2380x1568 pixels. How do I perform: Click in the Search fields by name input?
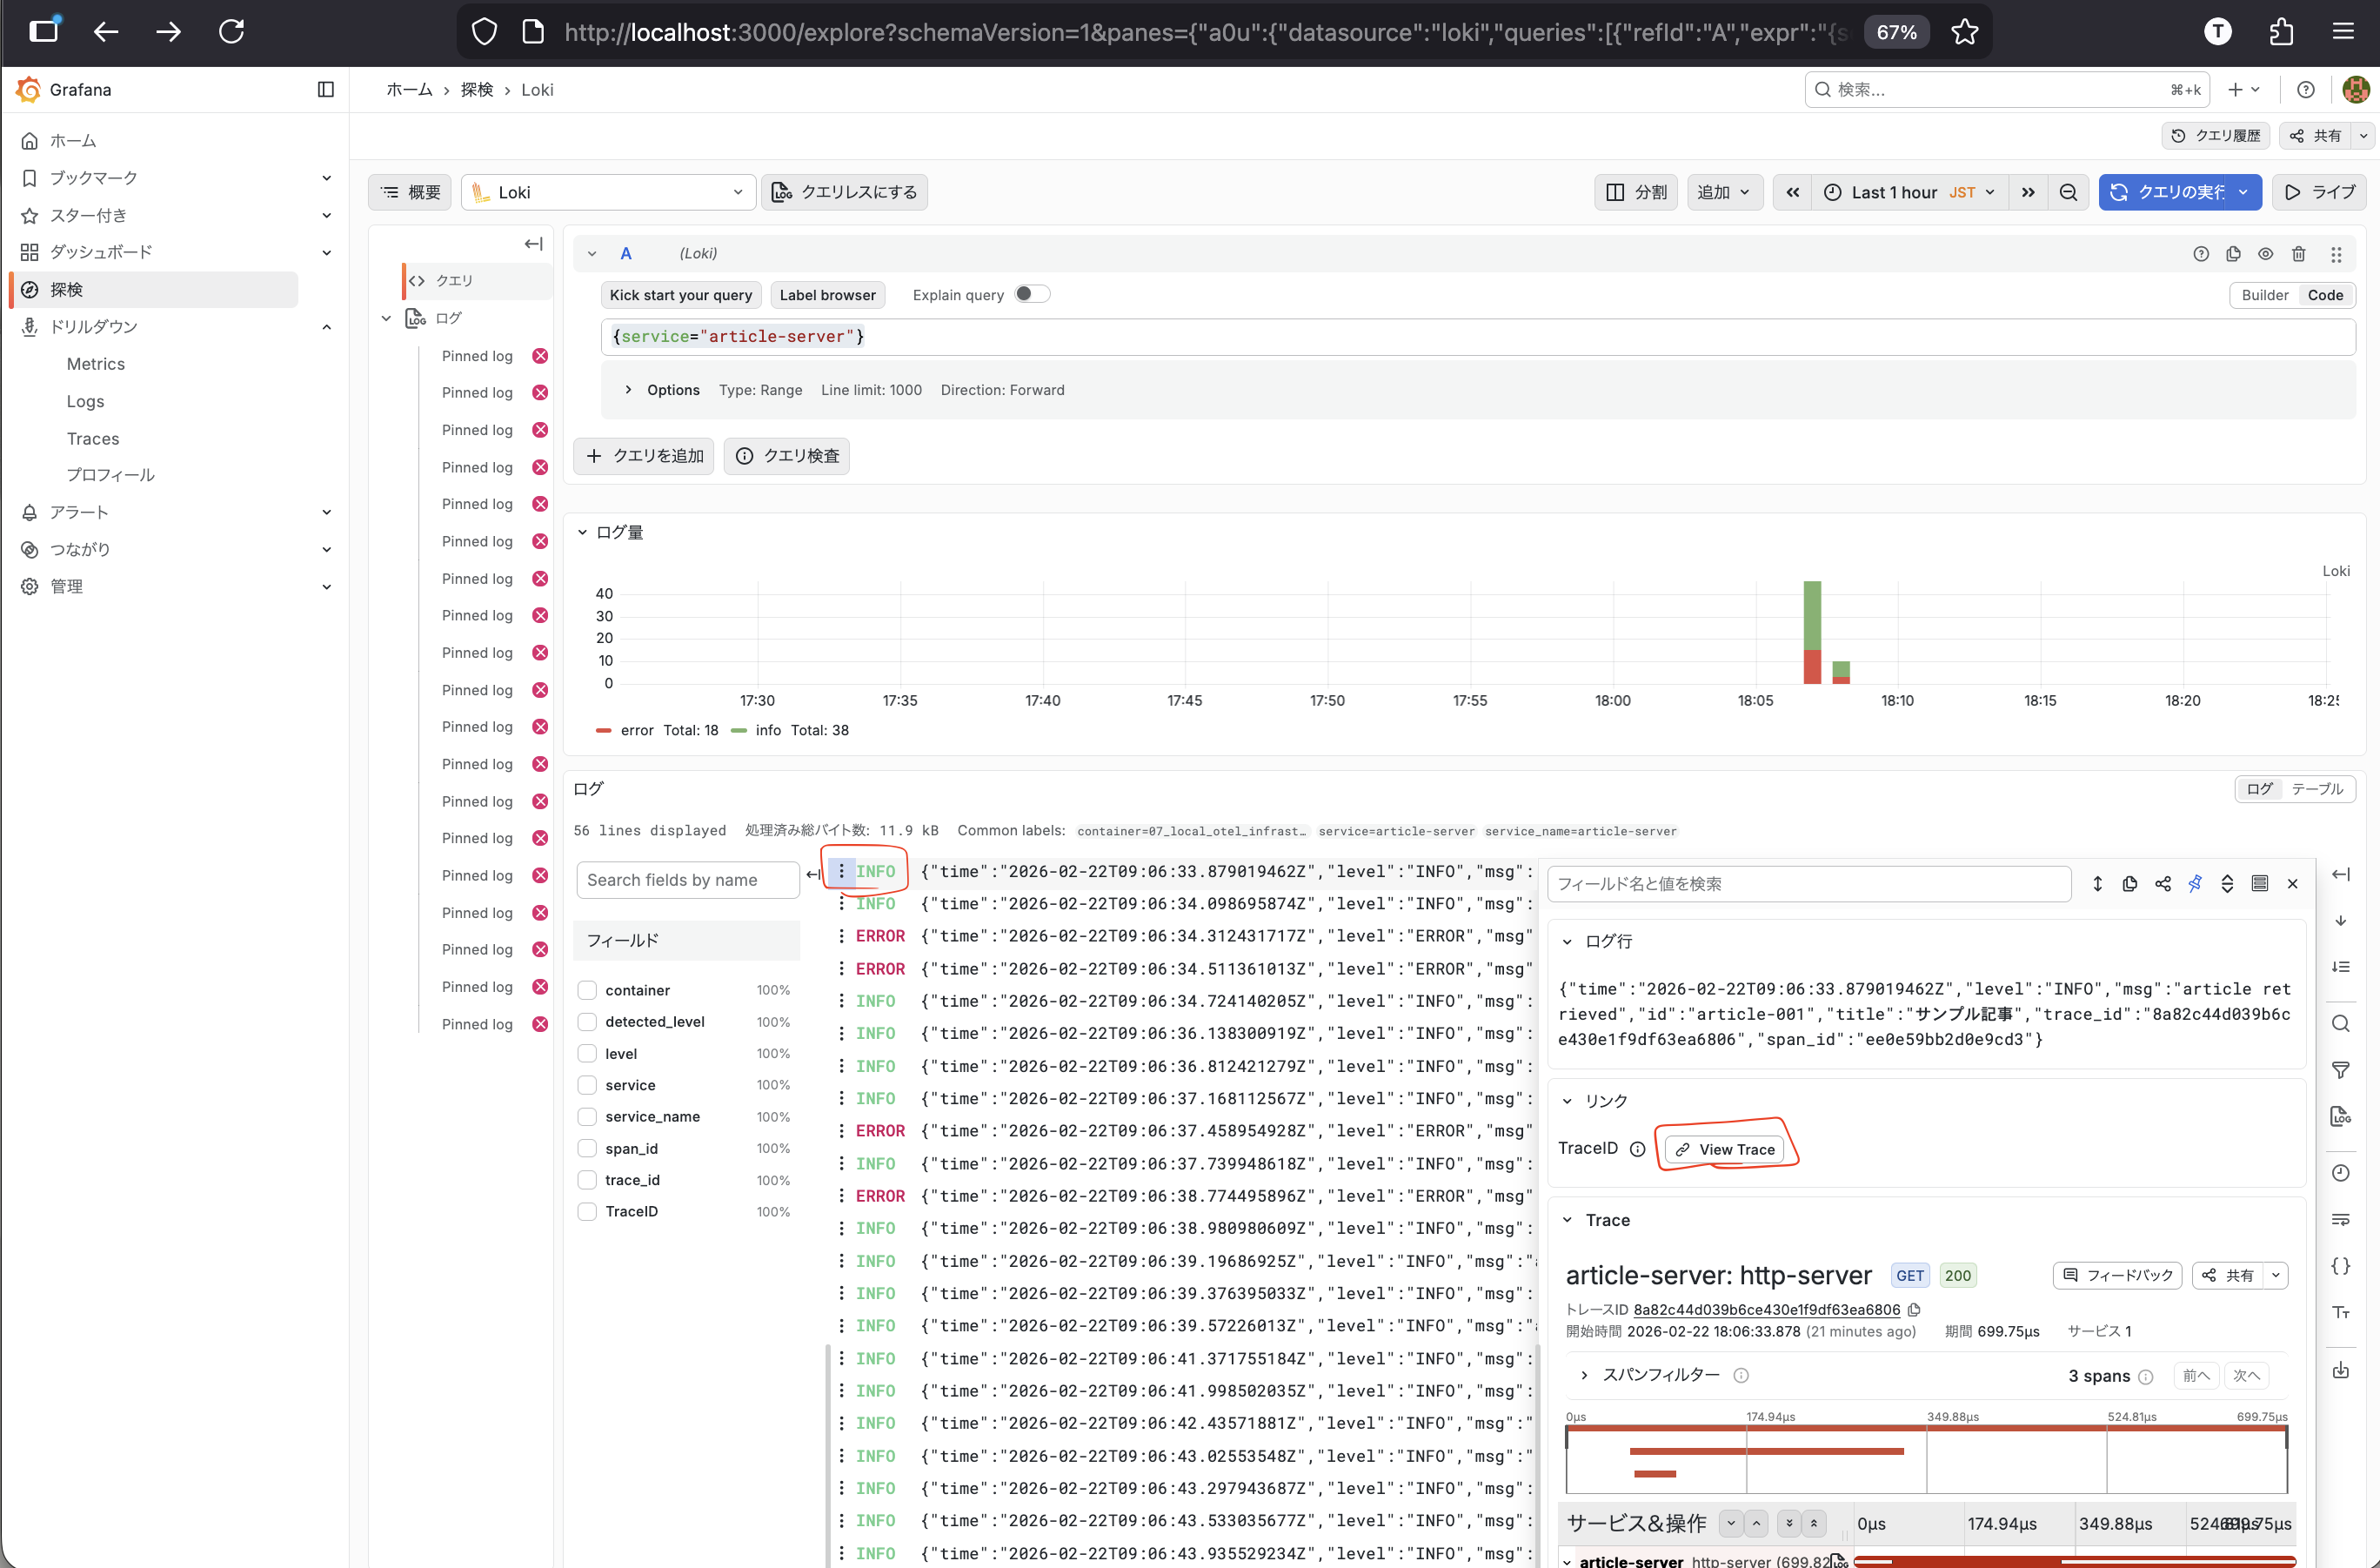pyautogui.click(x=688, y=880)
